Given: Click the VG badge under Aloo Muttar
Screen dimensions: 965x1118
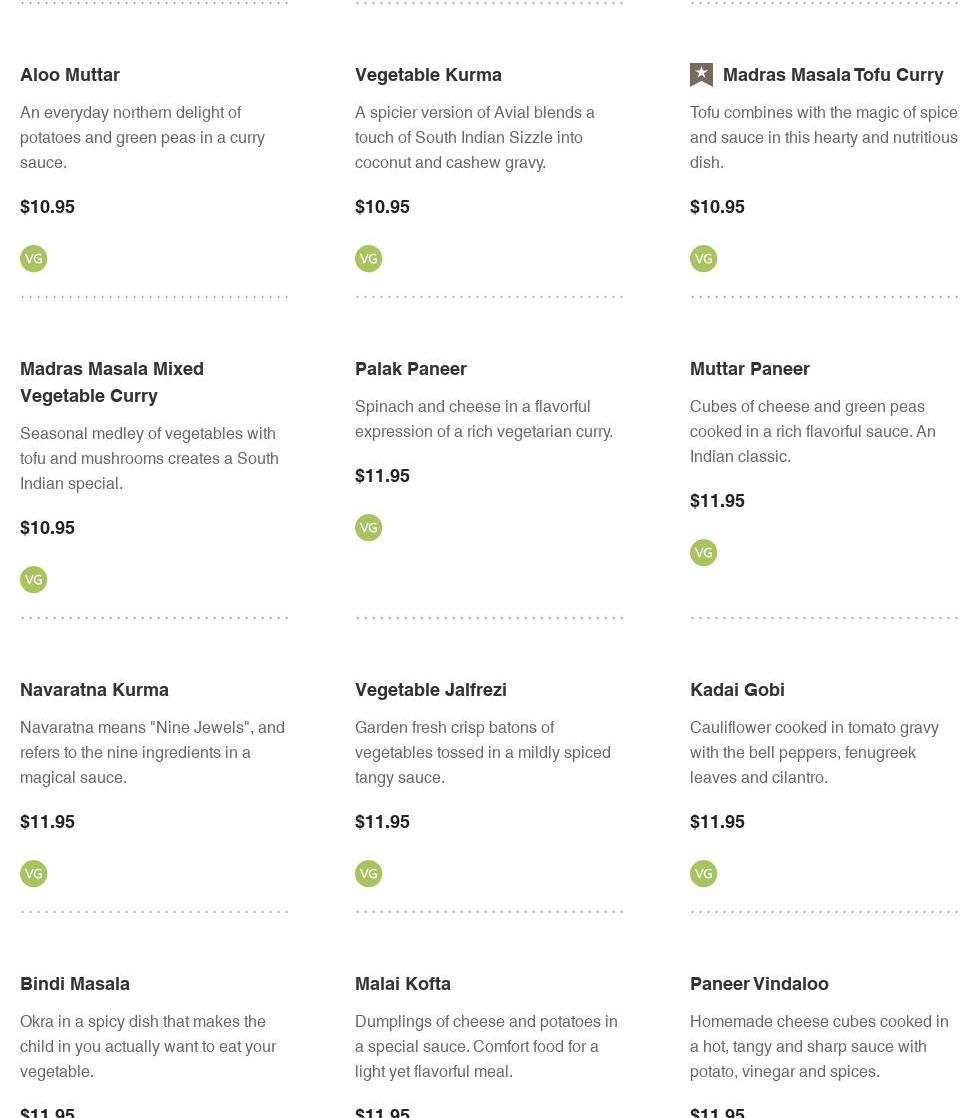Looking at the screenshot, I should [34, 259].
